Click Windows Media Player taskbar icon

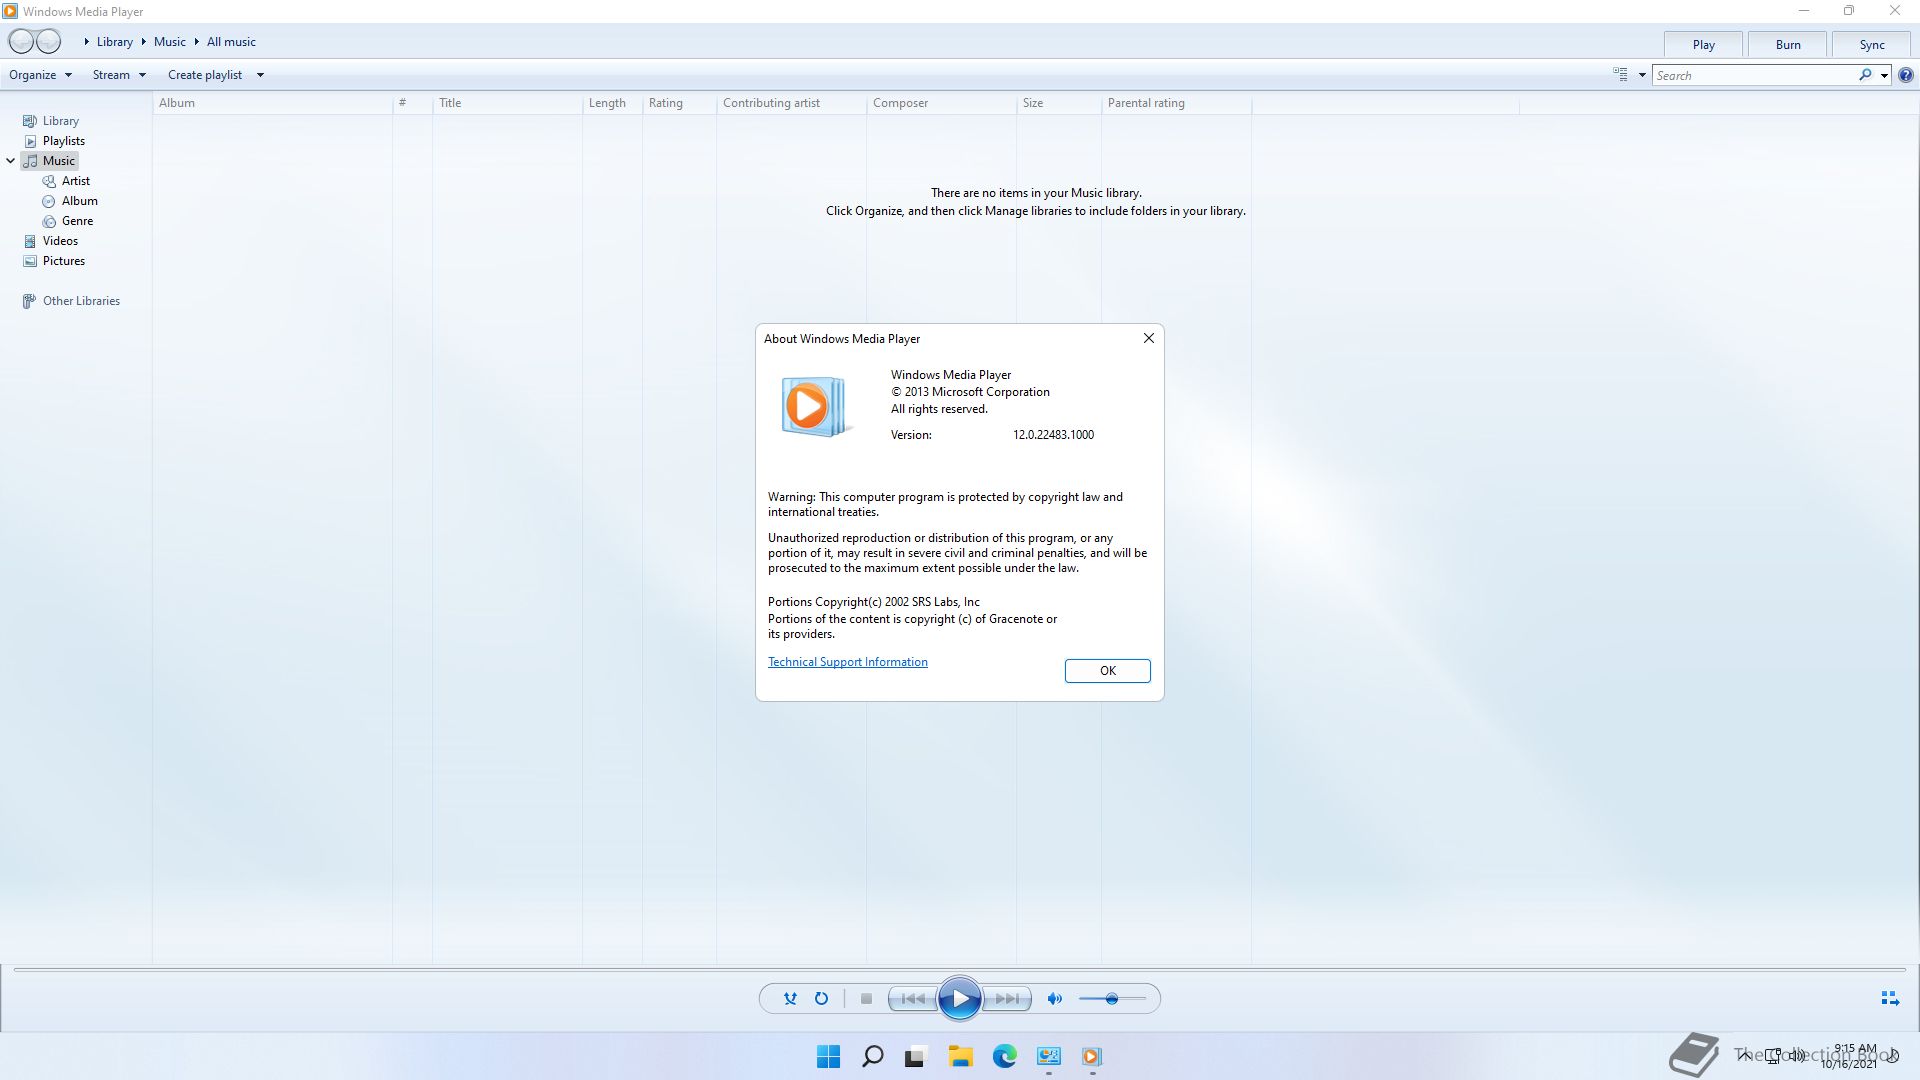(x=1091, y=1057)
